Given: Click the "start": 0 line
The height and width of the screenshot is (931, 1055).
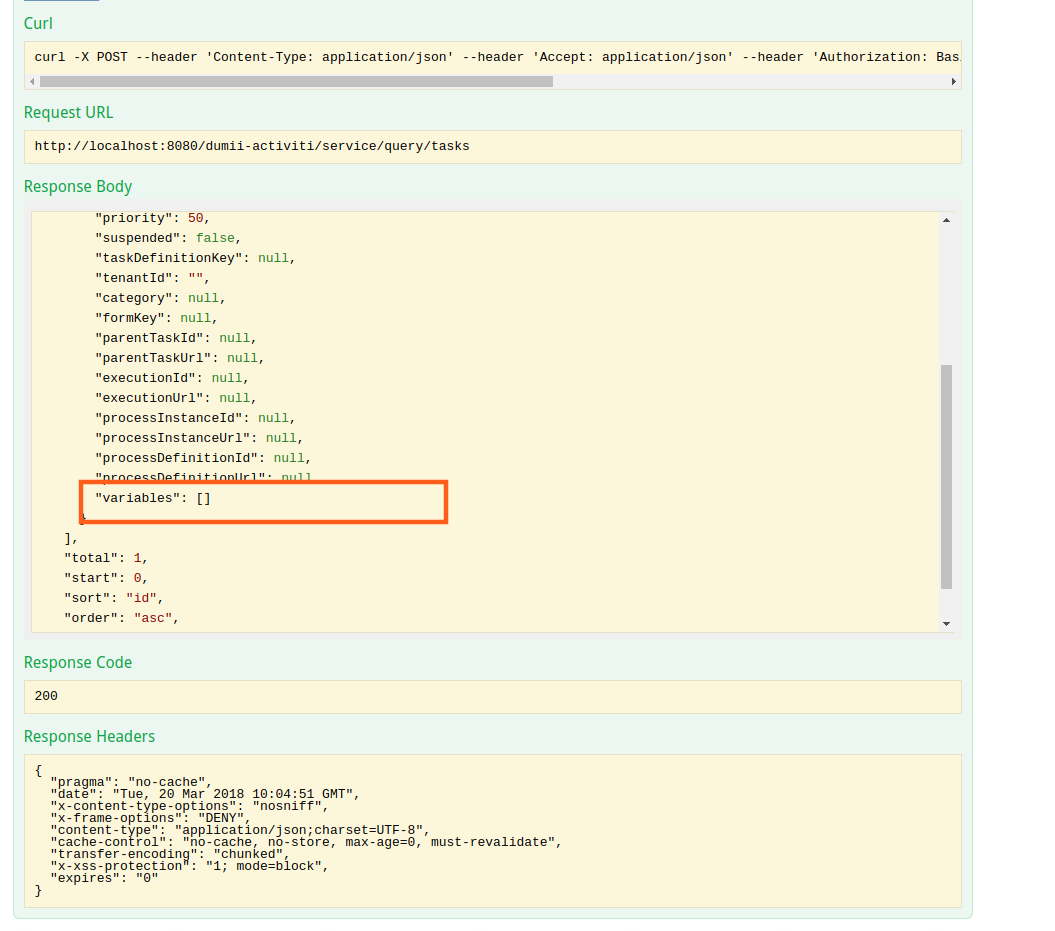Looking at the screenshot, I should 106,578.
